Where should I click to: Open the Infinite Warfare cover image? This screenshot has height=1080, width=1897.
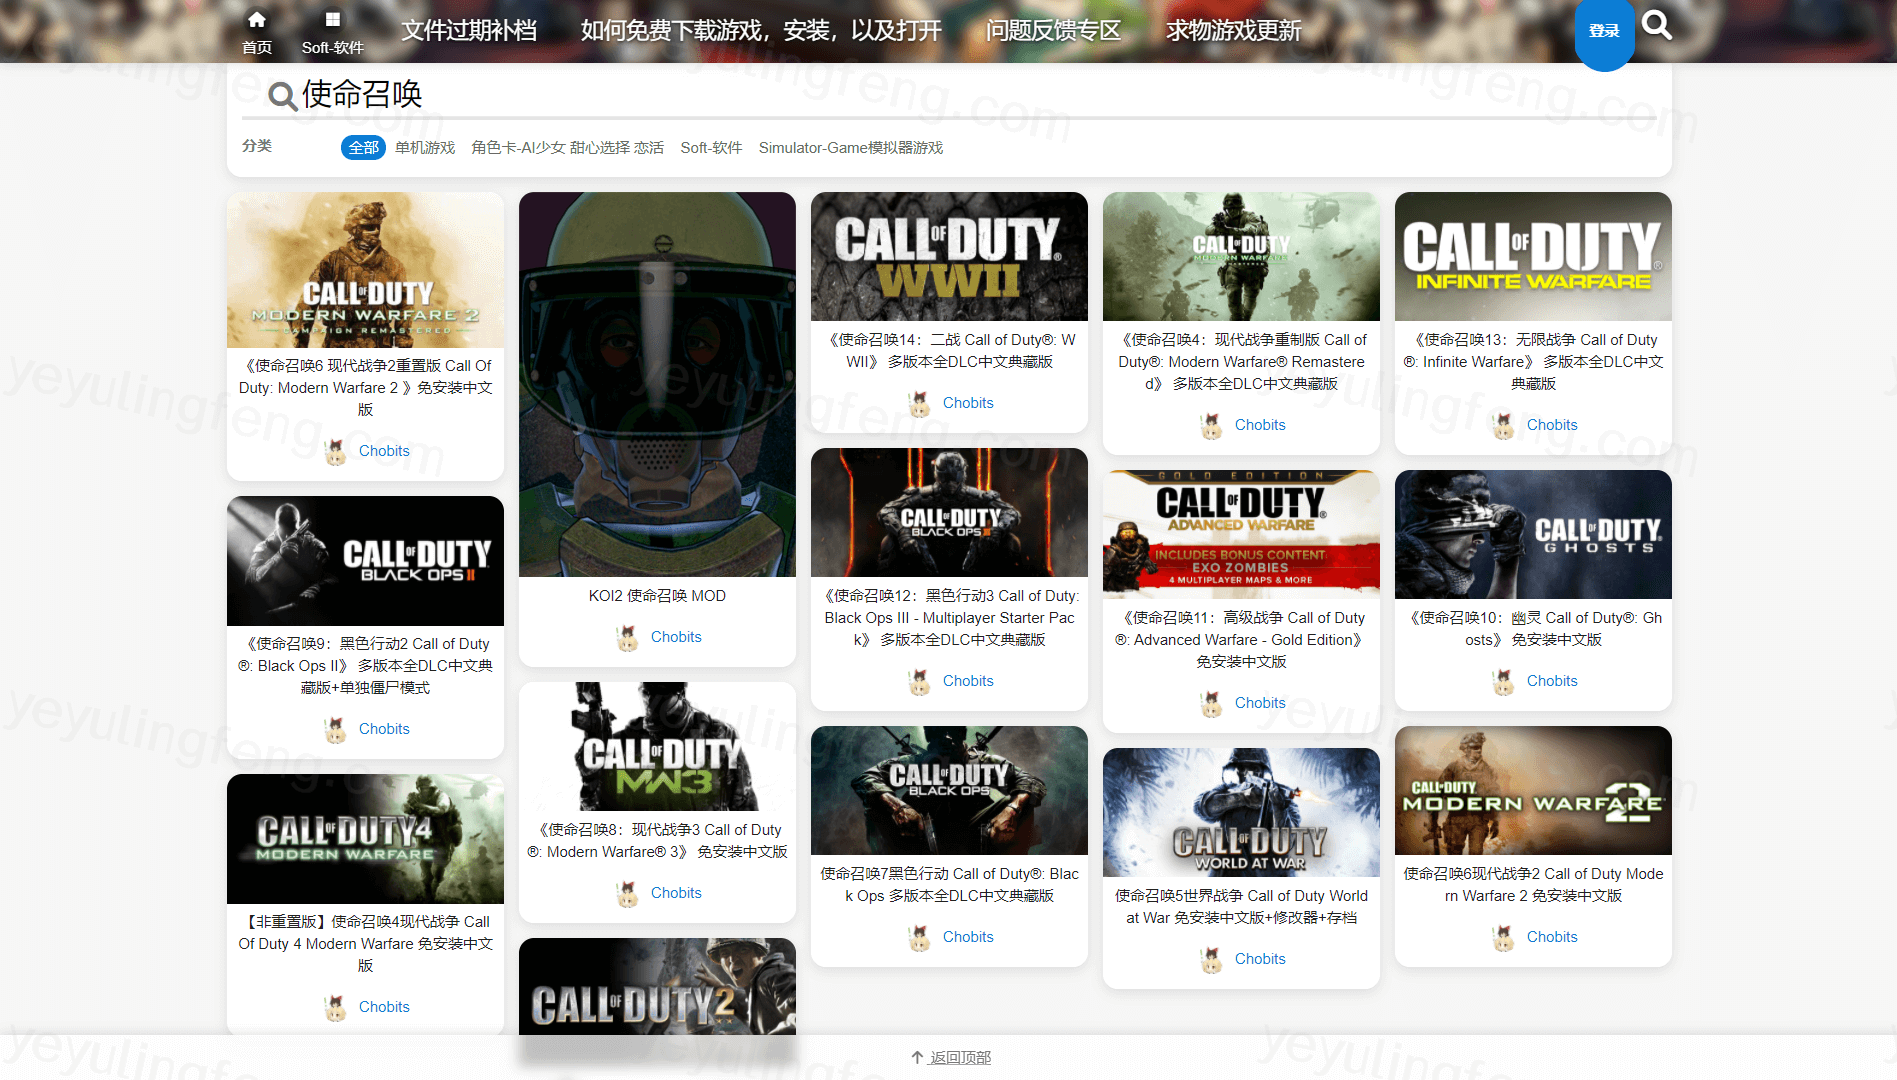(x=1534, y=257)
